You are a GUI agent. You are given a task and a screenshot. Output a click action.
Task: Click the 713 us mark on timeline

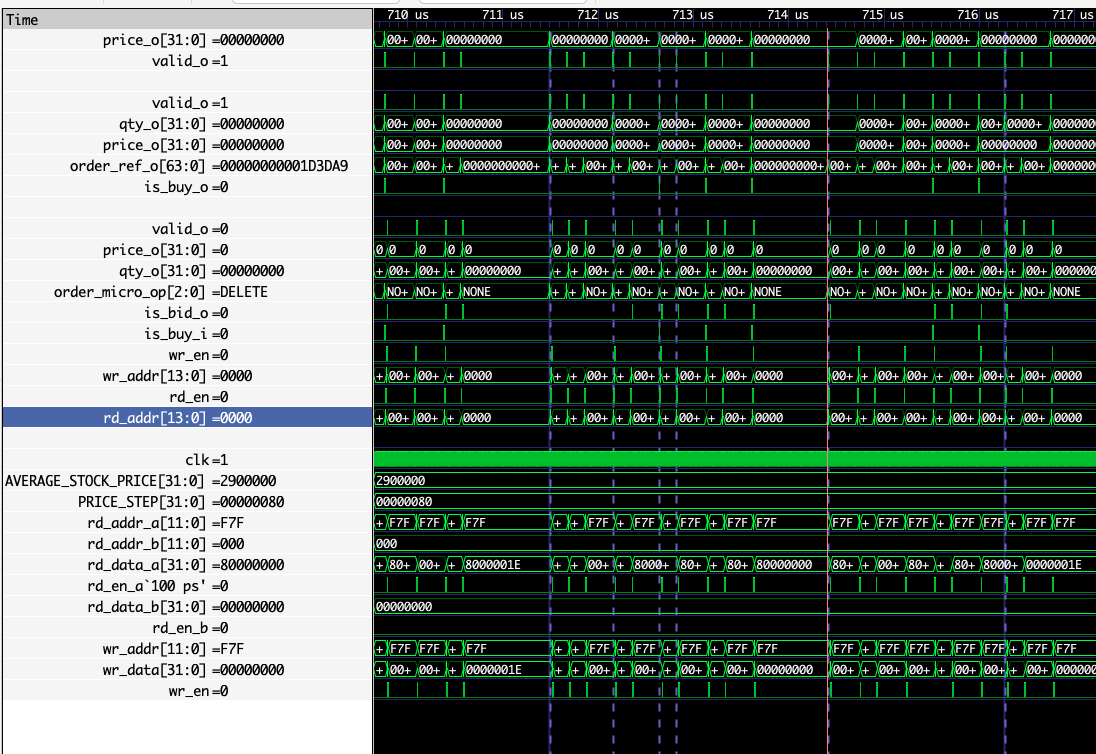click(693, 15)
